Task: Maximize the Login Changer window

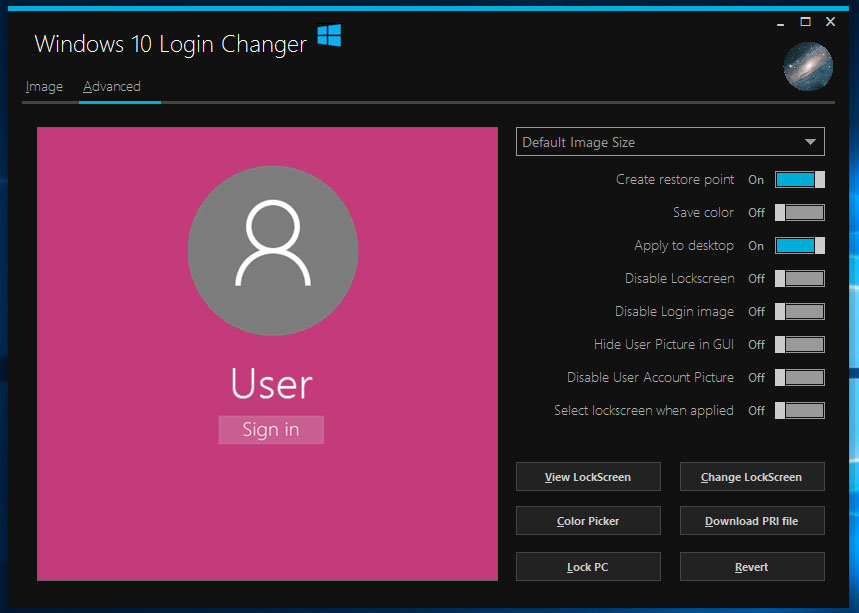Action: click(x=805, y=22)
